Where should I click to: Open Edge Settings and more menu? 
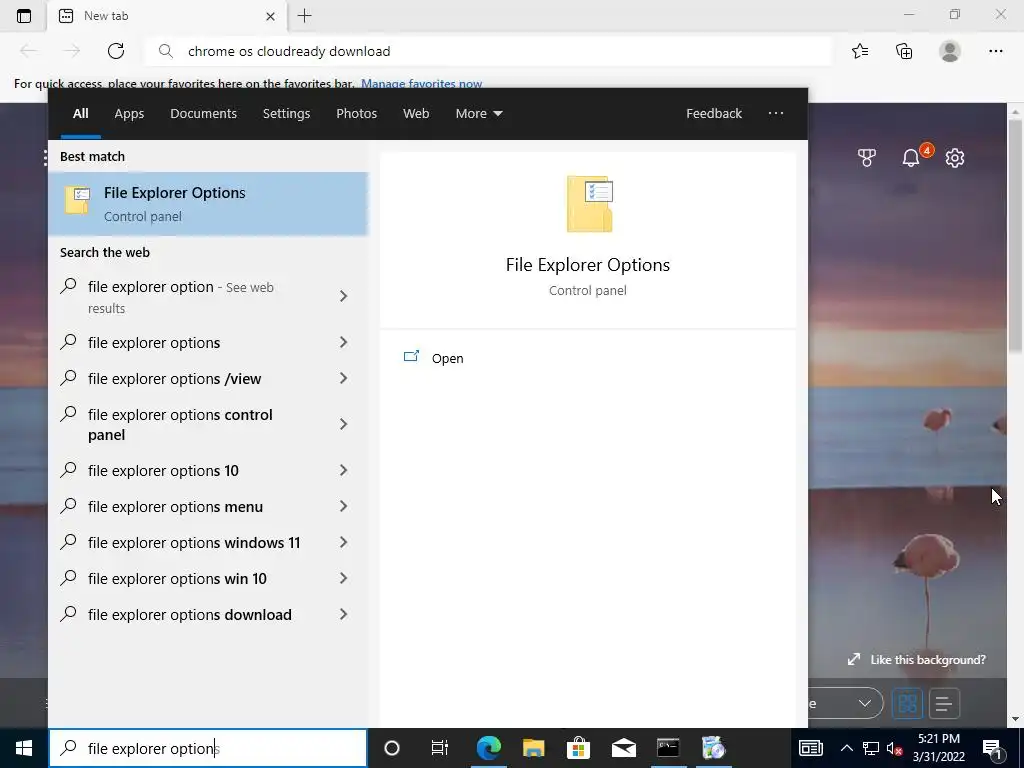pos(995,51)
